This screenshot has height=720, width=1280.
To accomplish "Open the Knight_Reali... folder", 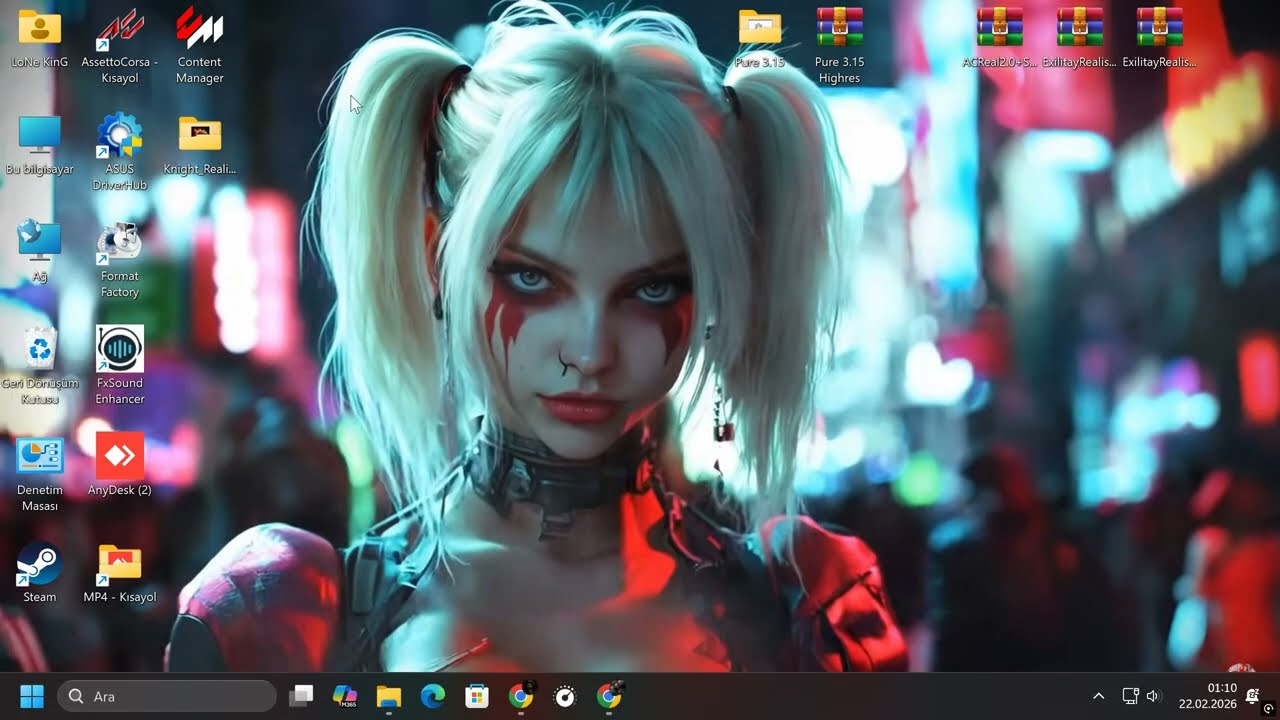I will 200,146.
